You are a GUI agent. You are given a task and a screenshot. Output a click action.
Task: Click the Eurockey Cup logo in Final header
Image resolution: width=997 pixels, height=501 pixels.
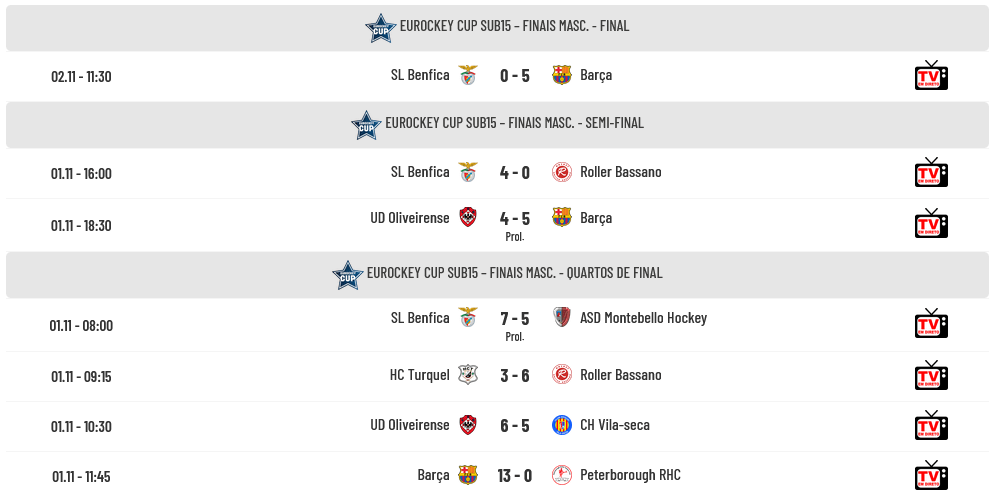(381, 28)
